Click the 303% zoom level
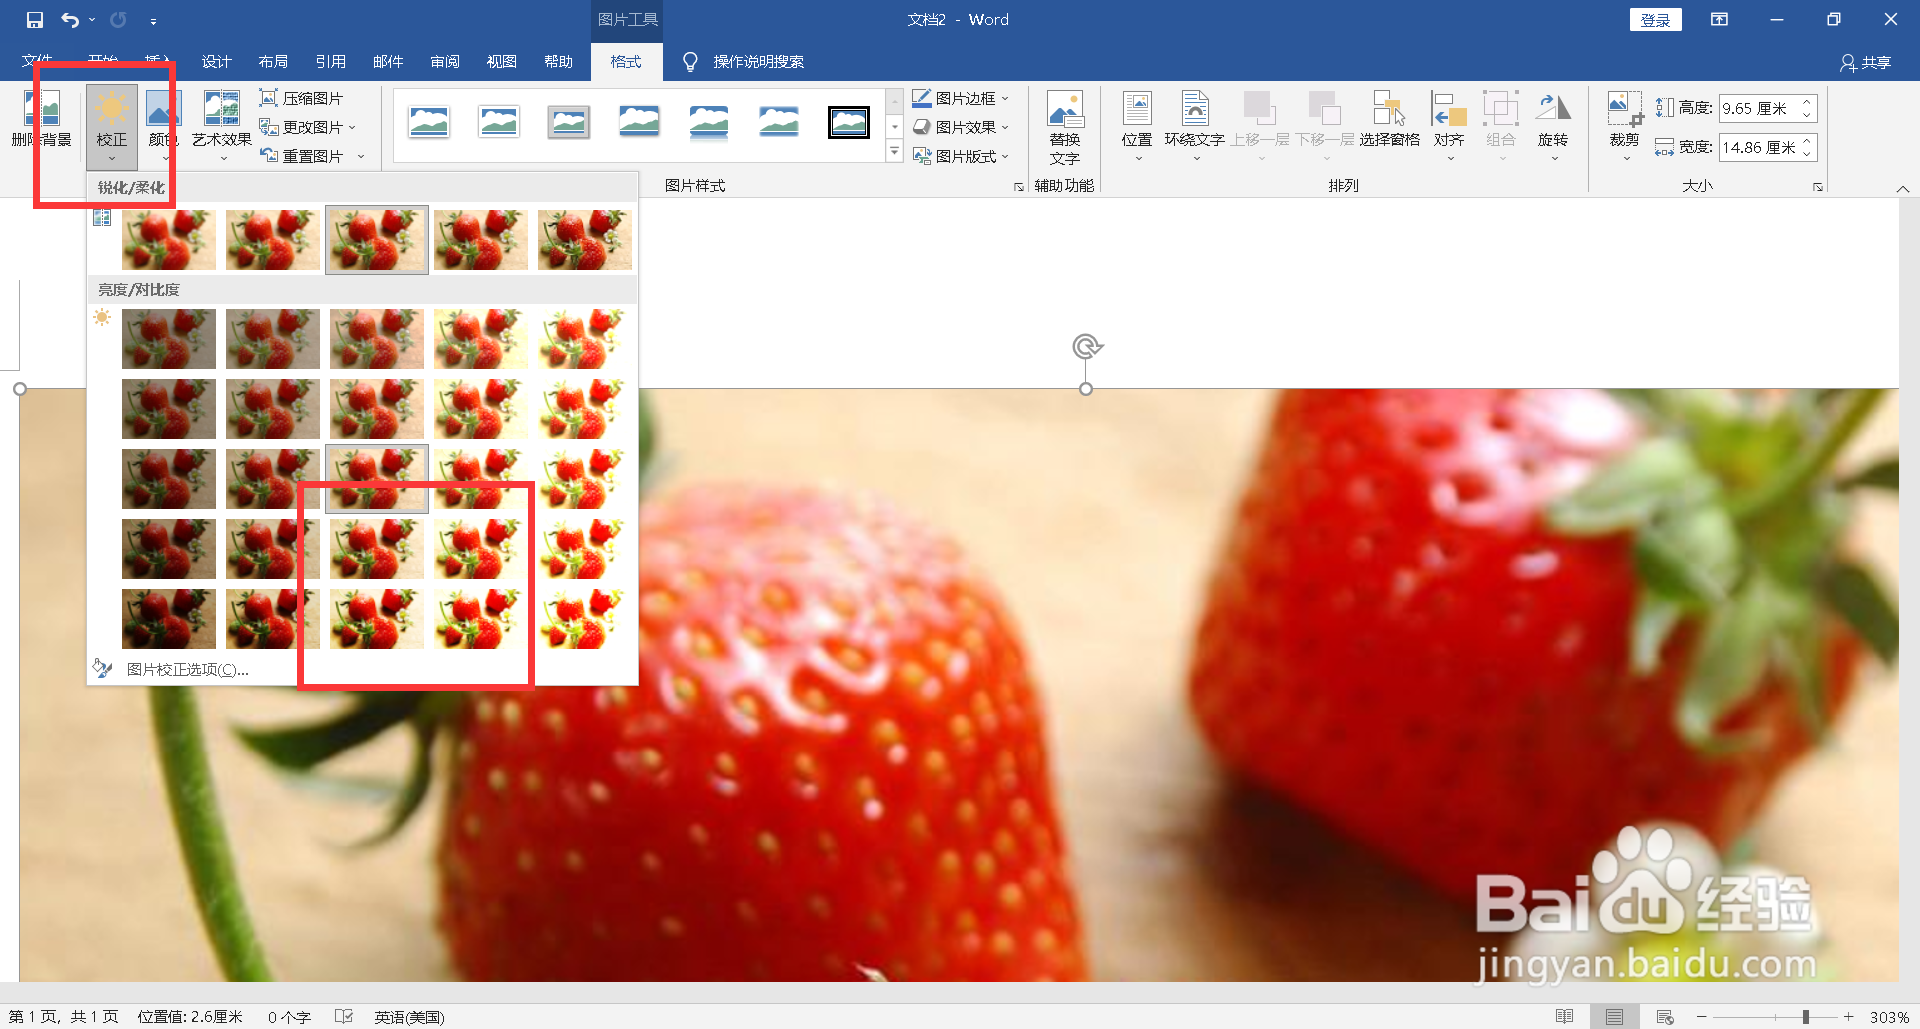Screen dimensions: 1920x1029 pyautogui.click(x=1889, y=1017)
